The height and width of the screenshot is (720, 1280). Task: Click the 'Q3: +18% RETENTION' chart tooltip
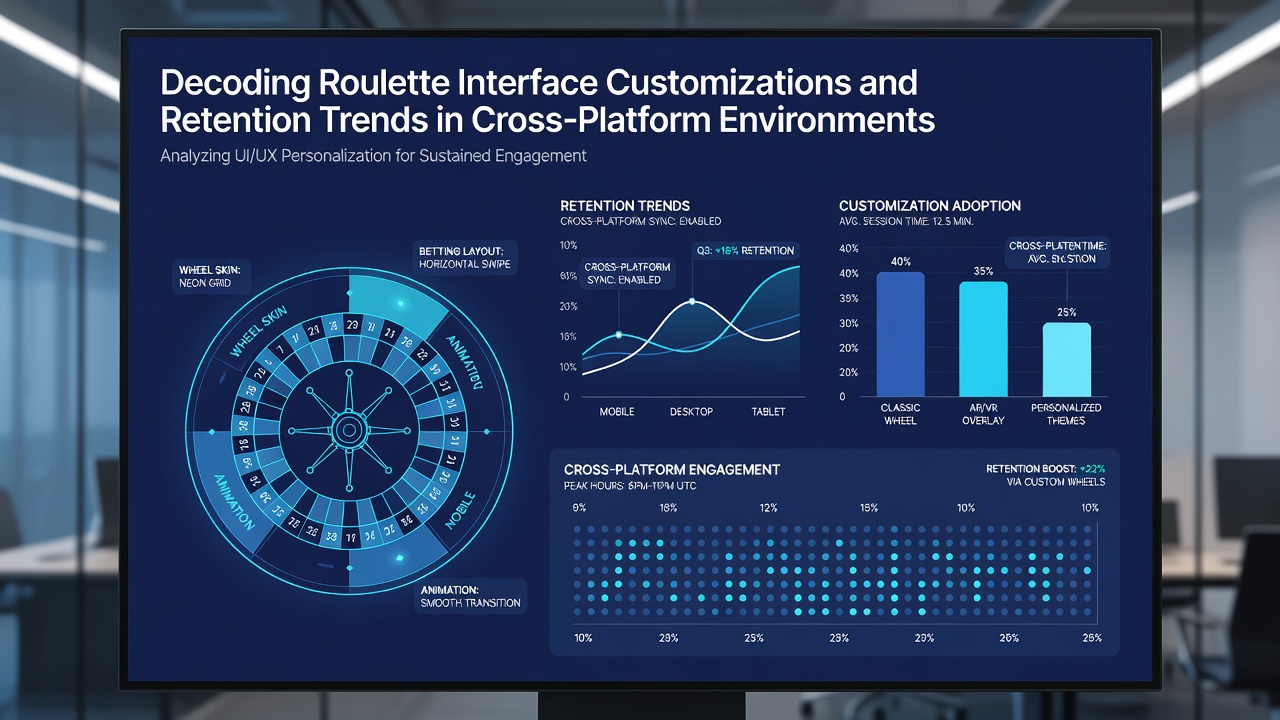(x=744, y=250)
